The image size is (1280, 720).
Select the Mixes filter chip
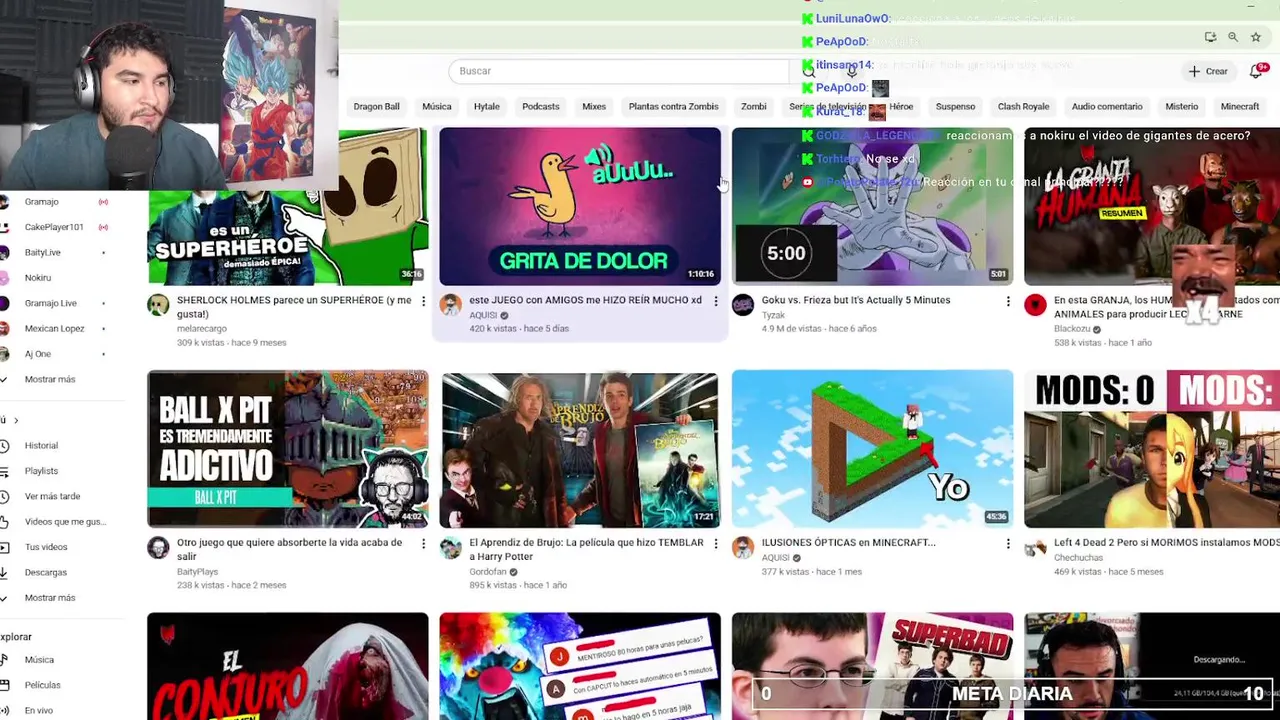pos(594,107)
